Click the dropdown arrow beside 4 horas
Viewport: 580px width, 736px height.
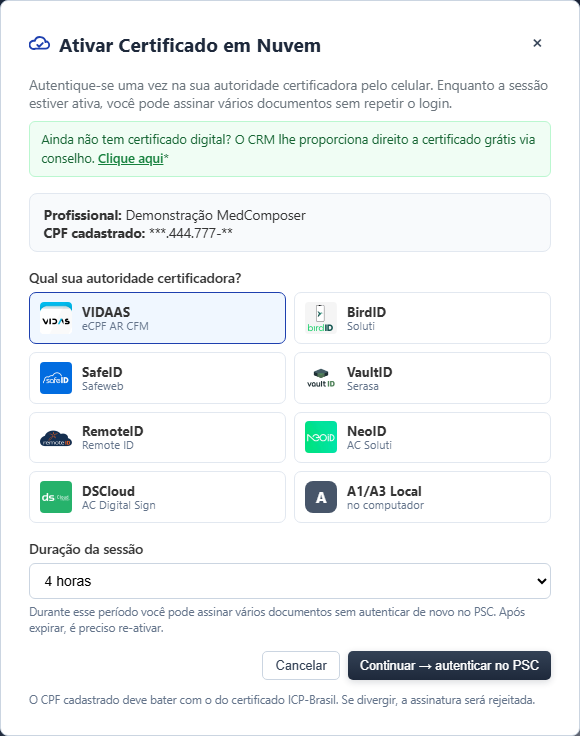[542, 581]
